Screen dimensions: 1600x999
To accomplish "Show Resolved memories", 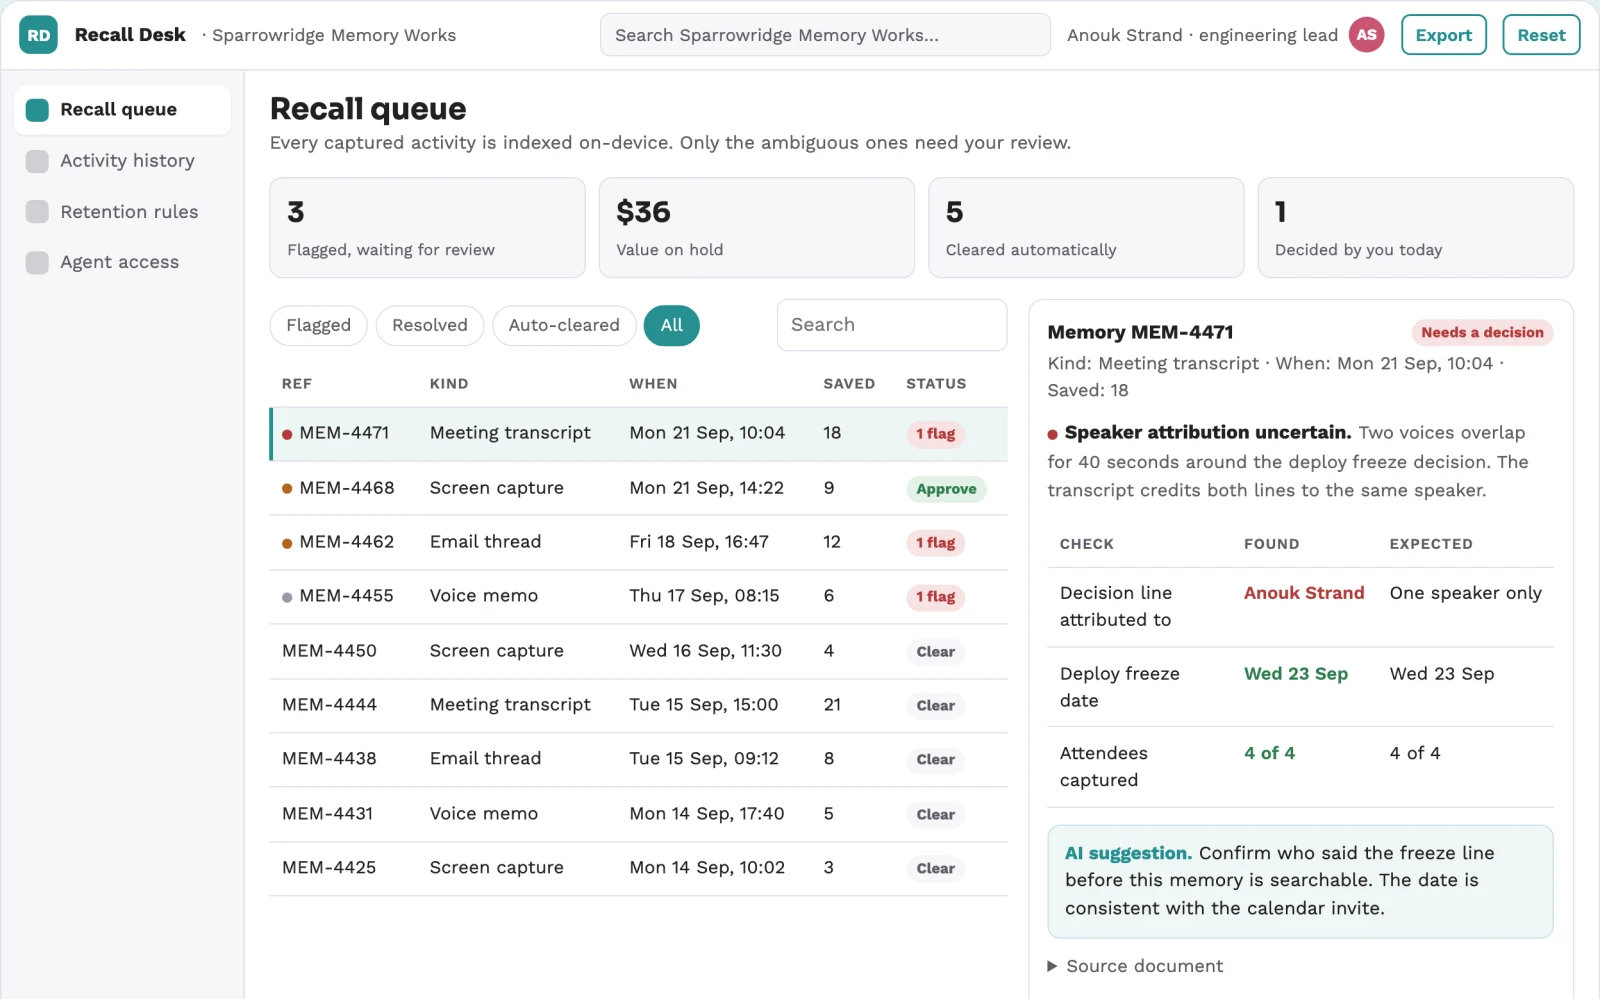I will [x=430, y=325].
